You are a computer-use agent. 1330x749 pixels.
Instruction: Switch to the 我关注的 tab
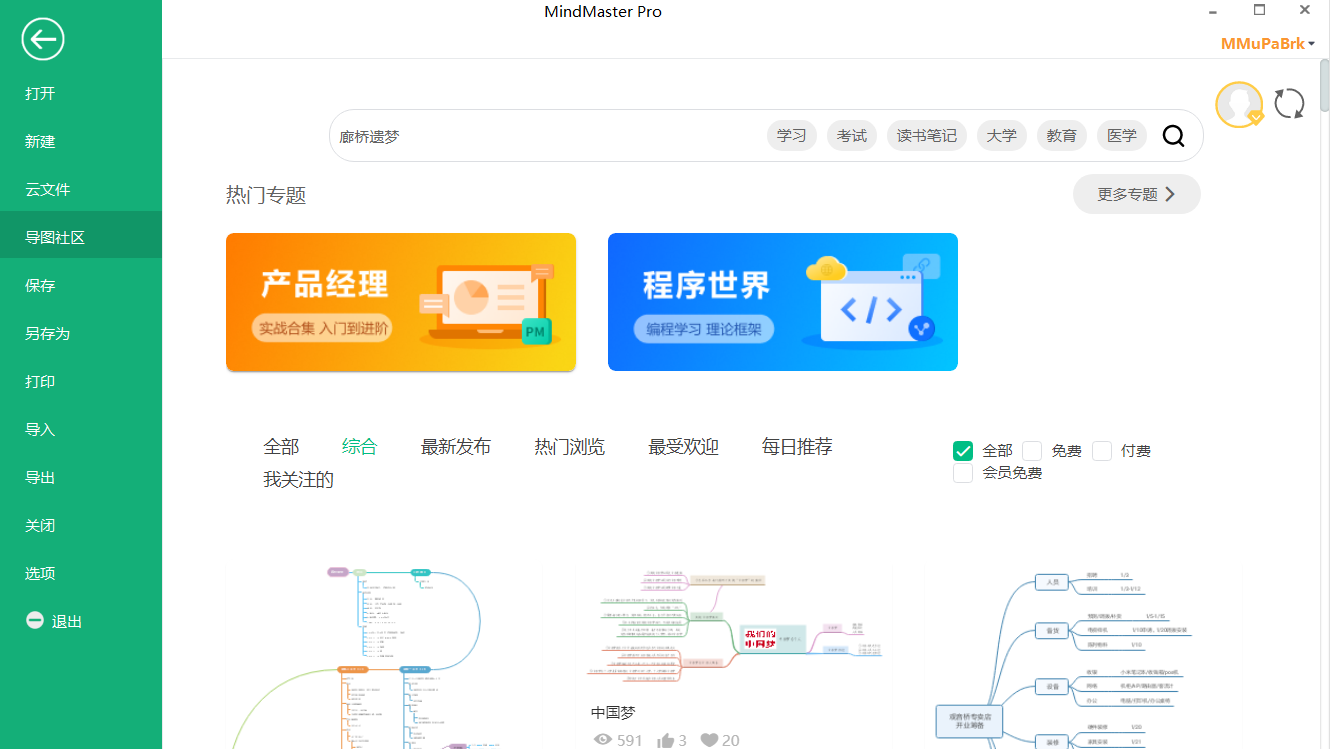299,480
